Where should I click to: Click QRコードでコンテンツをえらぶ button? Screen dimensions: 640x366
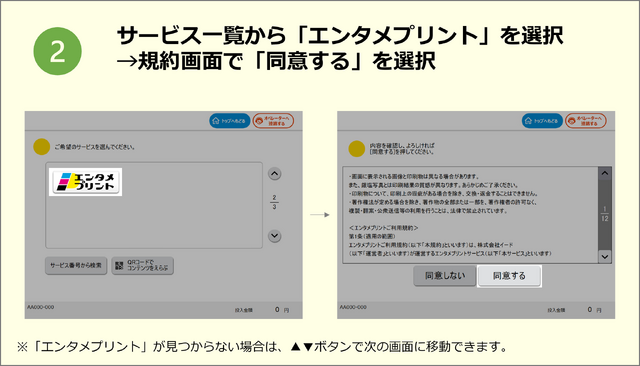pos(142,266)
